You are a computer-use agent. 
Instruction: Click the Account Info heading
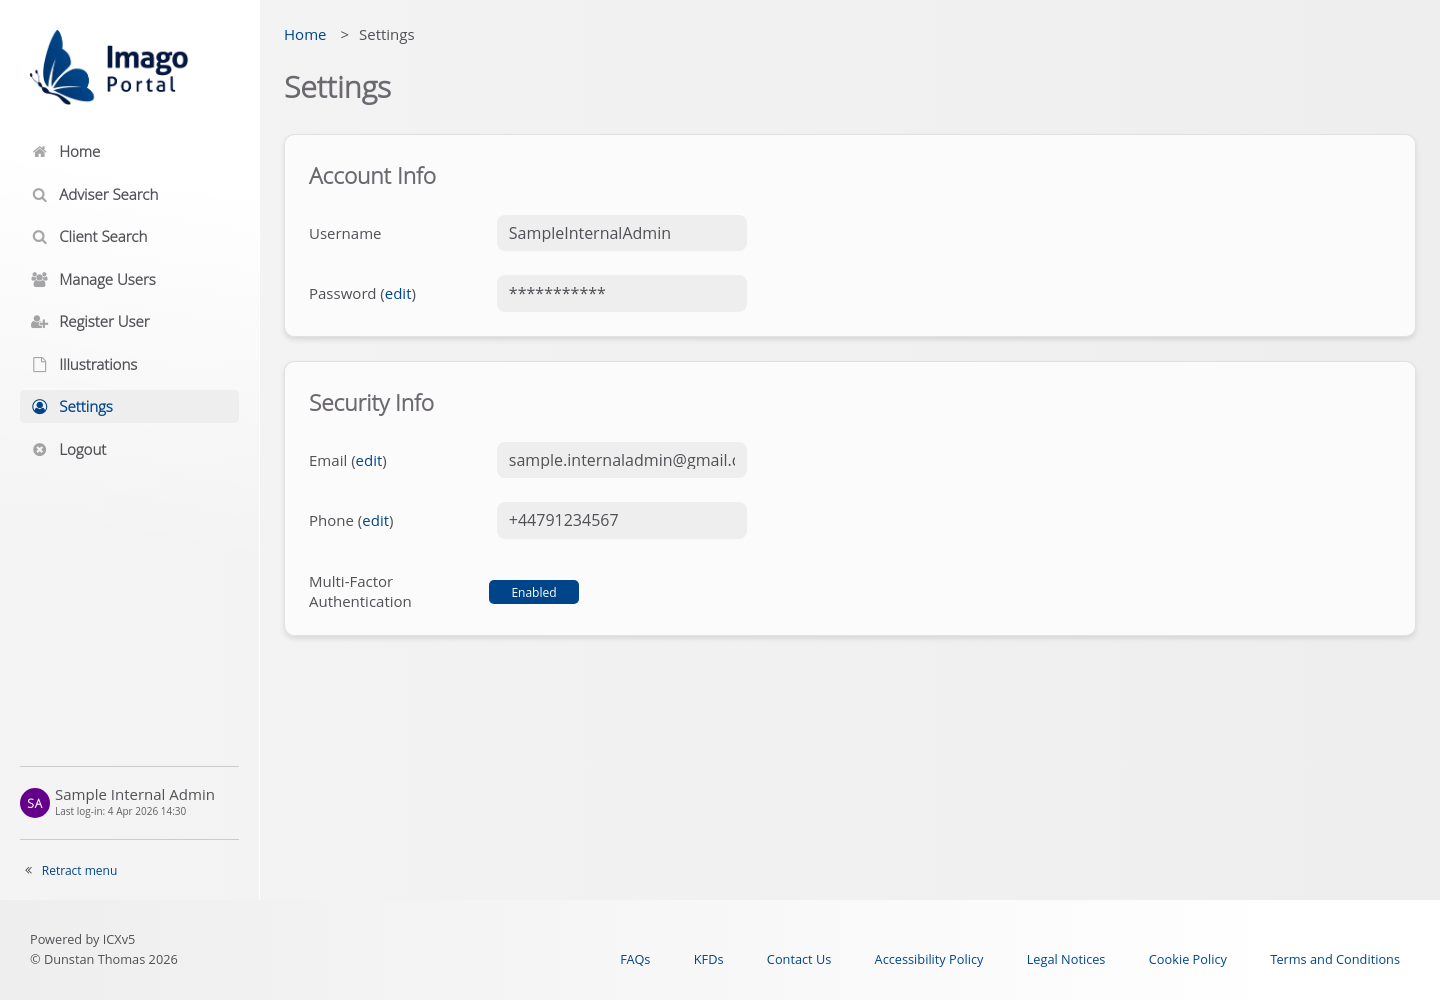point(373,176)
